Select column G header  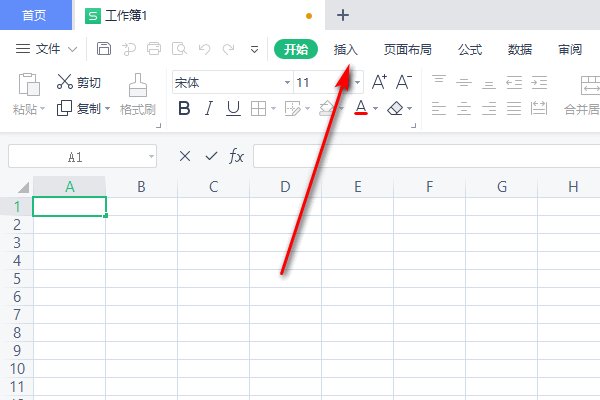coord(502,187)
